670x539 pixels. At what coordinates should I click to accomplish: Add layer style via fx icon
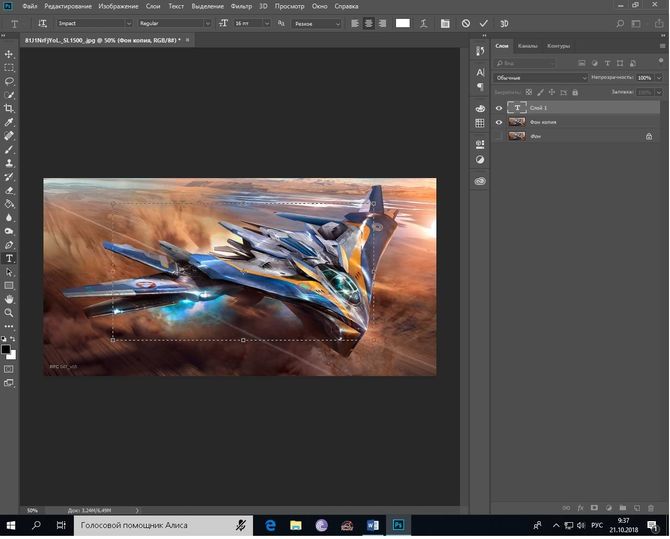580,508
